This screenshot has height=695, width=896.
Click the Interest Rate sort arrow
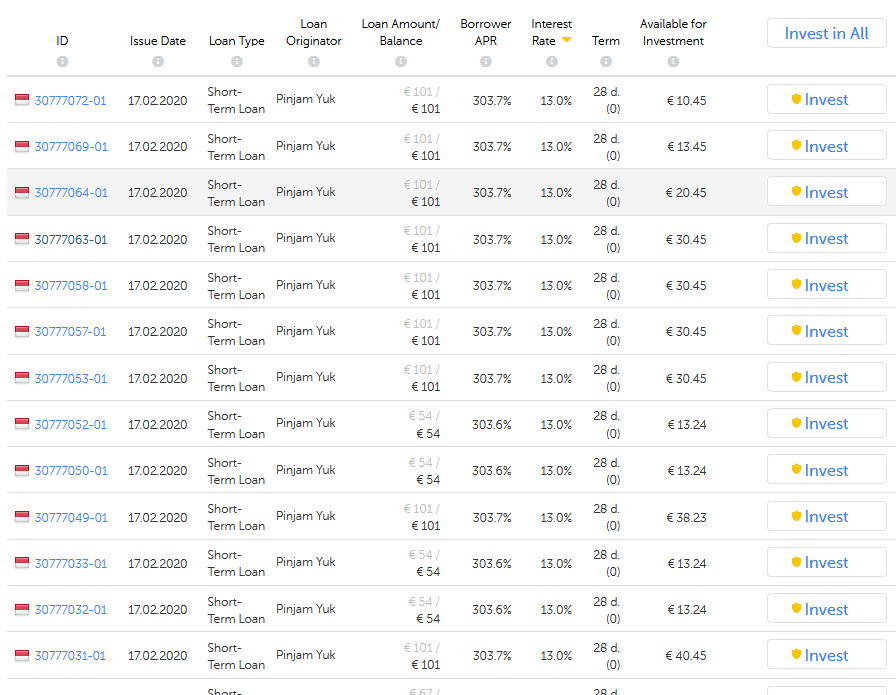(x=566, y=40)
